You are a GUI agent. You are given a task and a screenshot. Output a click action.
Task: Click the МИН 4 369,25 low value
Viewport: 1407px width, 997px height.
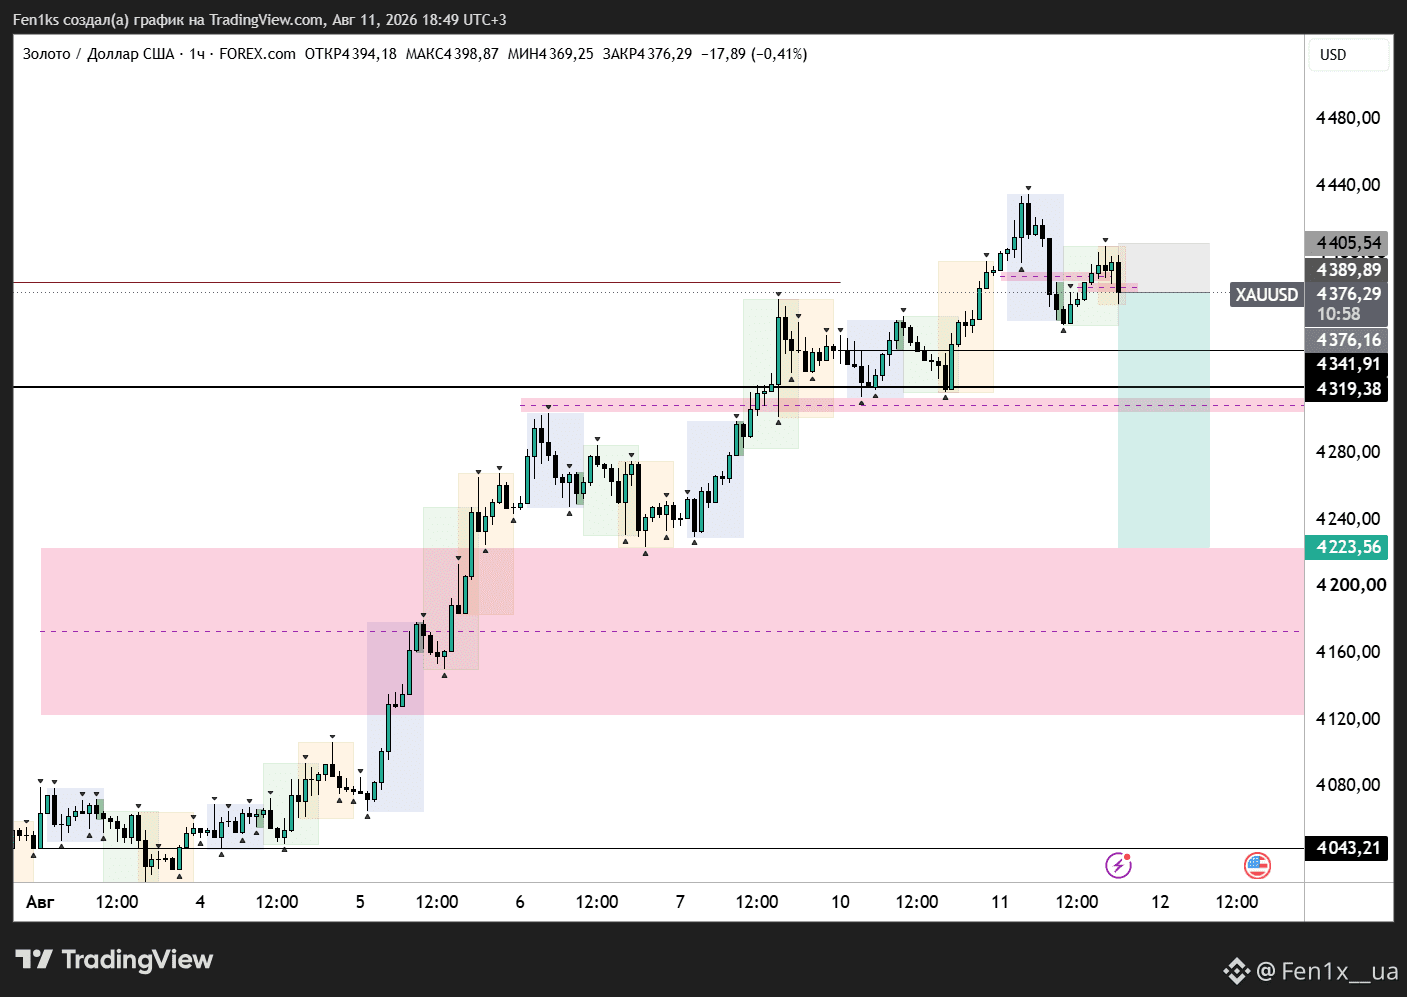tap(550, 54)
